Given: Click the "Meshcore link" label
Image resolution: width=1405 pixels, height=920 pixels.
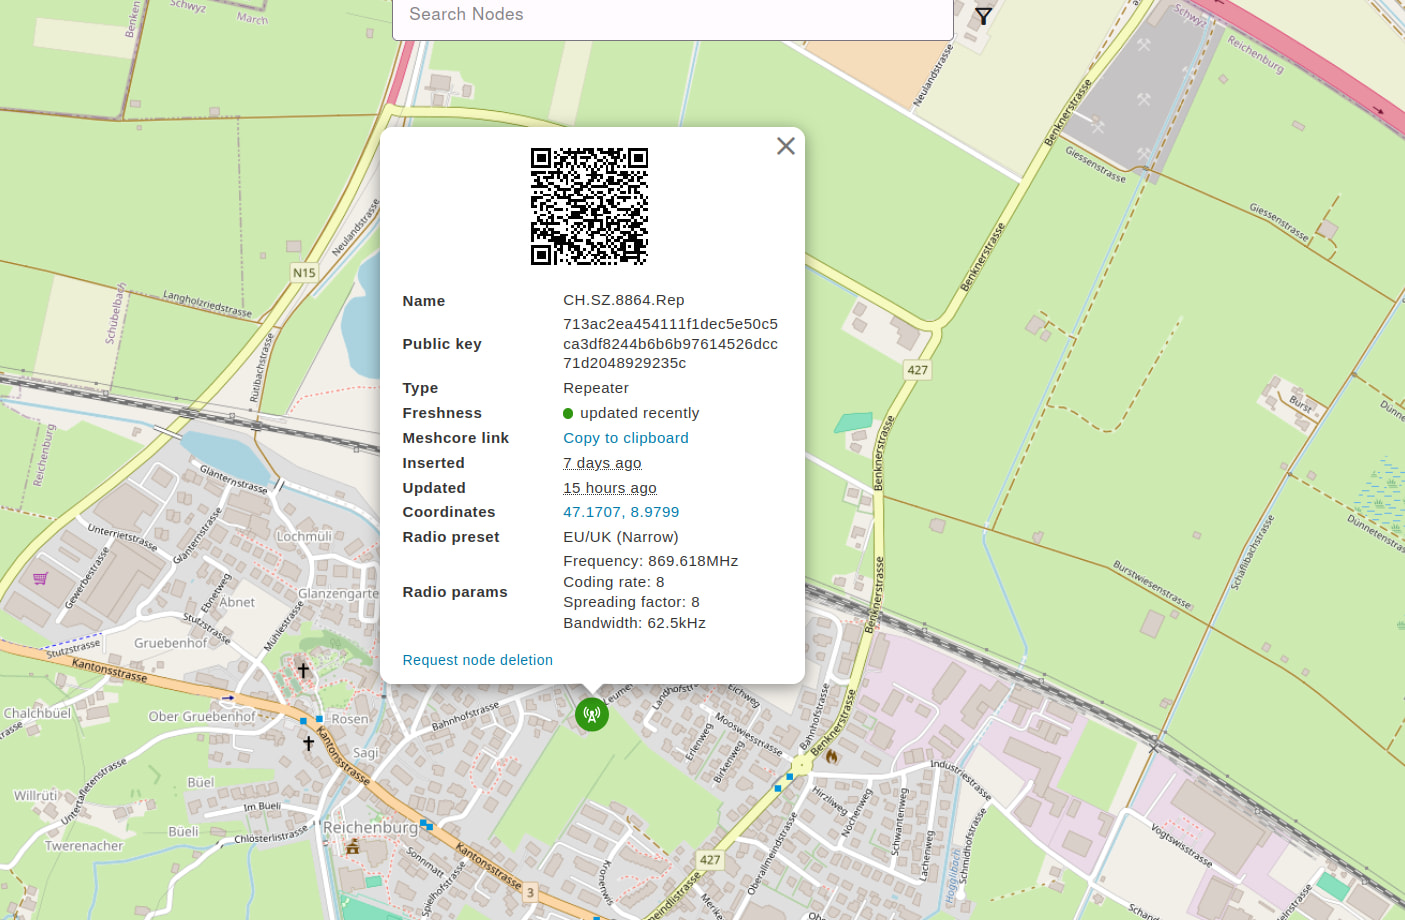Looking at the screenshot, I should click(x=456, y=438).
